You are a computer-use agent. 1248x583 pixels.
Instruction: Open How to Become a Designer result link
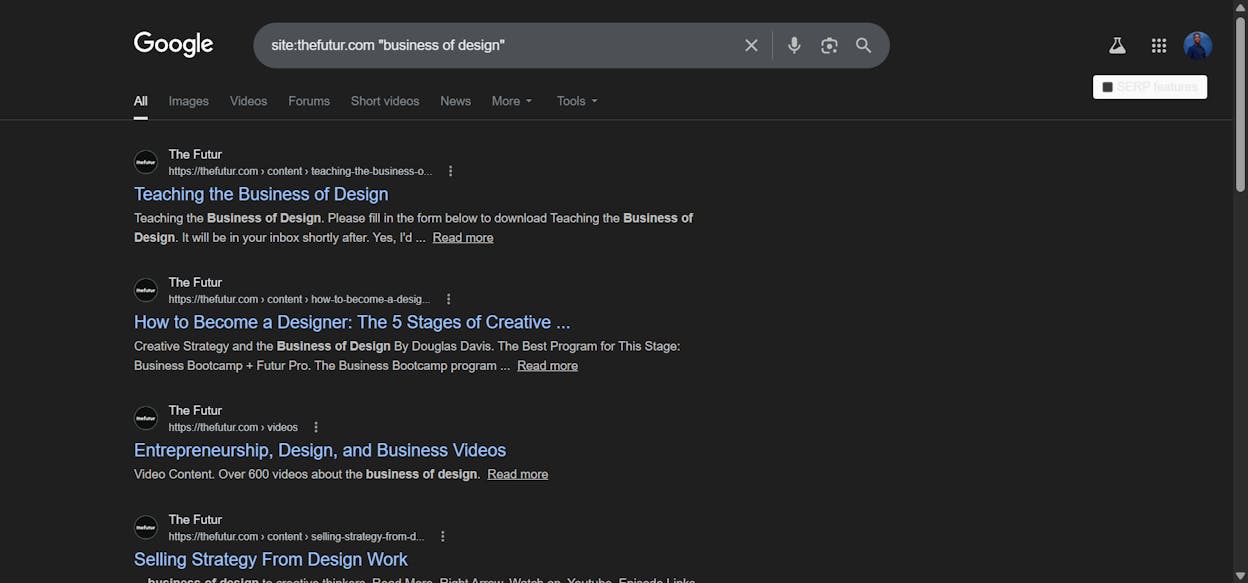[x=352, y=322]
